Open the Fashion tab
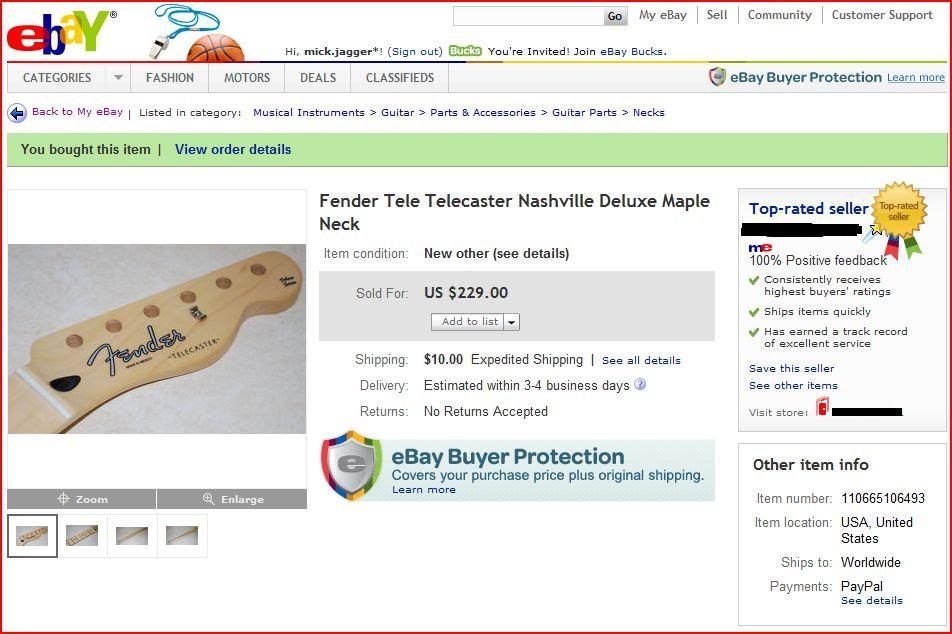The height and width of the screenshot is (634, 952). tap(170, 78)
